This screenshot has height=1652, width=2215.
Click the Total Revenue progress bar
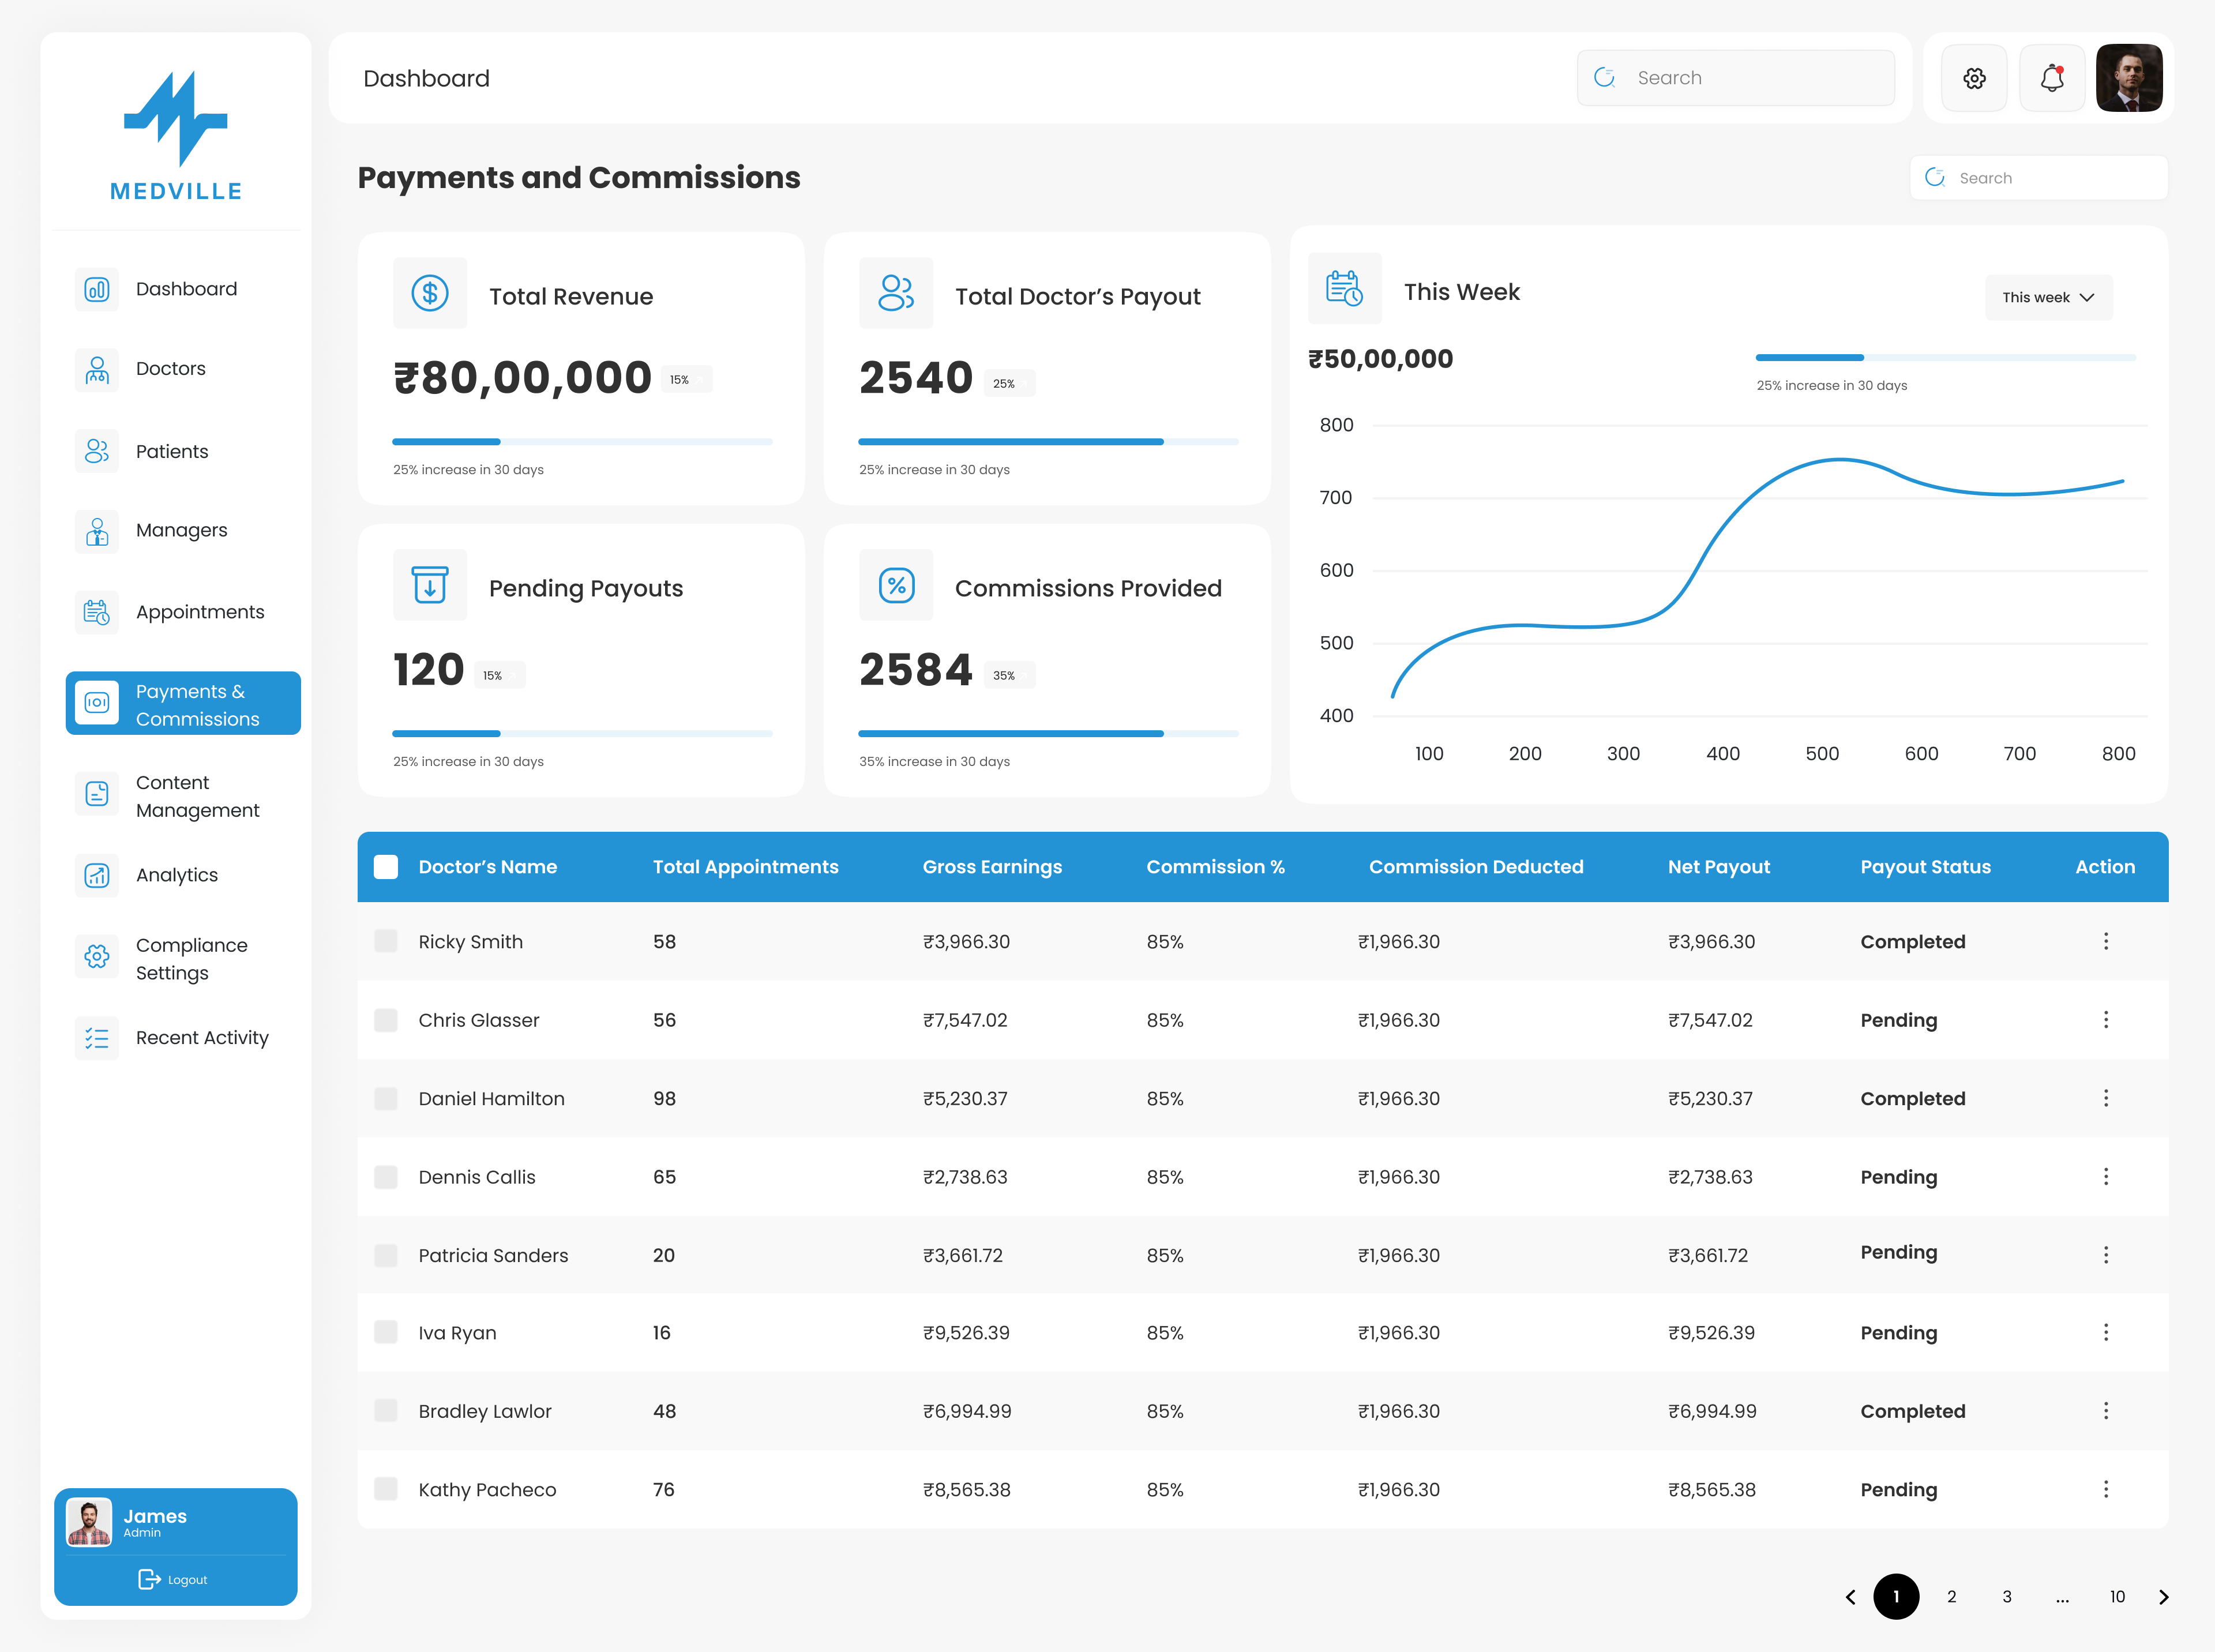click(x=582, y=441)
